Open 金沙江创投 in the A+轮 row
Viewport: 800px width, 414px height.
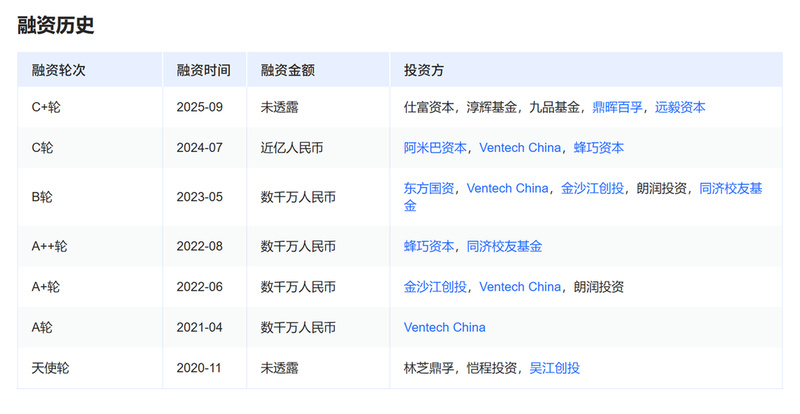pos(435,287)
